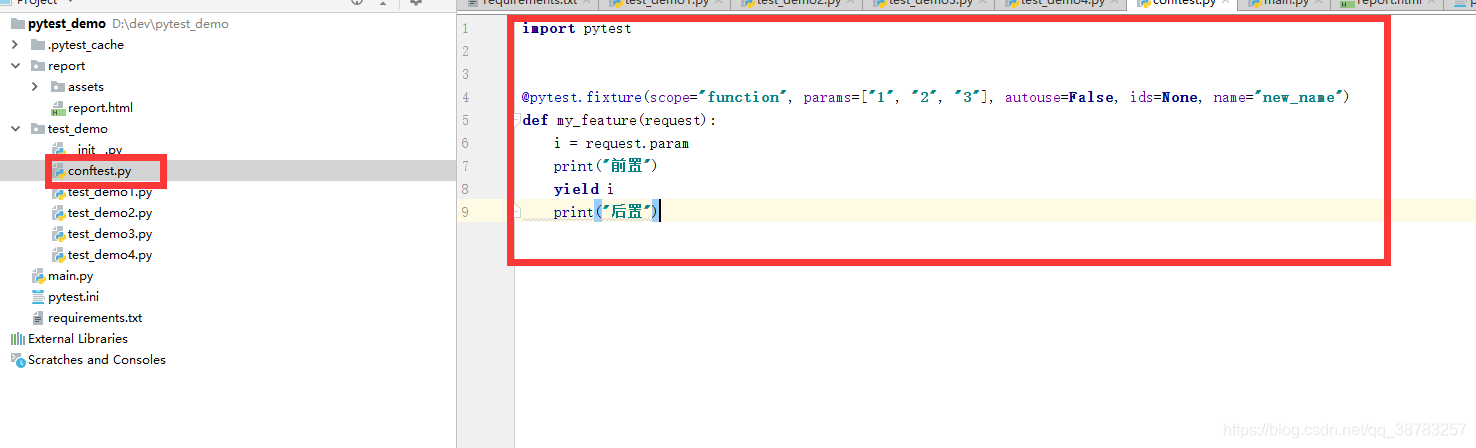Screen dimensions: 1476x448
Task: Click the pytest.ini file icon
Action: (38, 297)
